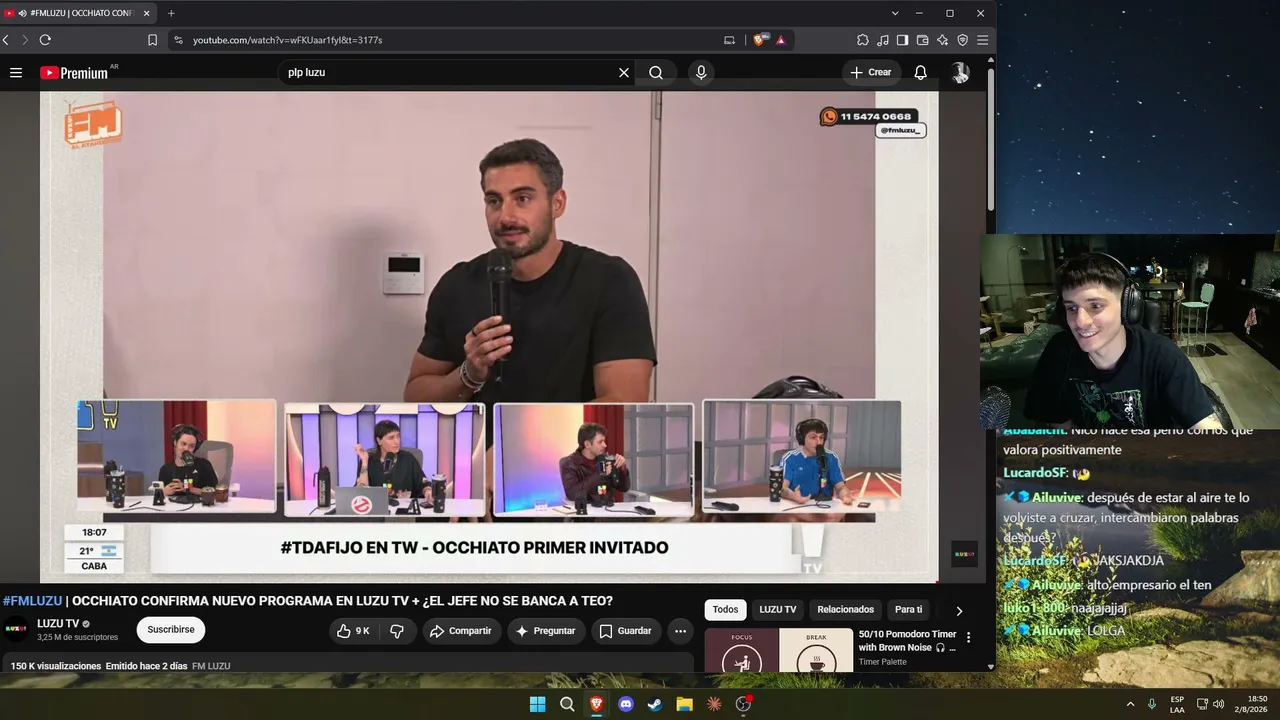
Task: Dislike the video
Action: coord(397,631)
